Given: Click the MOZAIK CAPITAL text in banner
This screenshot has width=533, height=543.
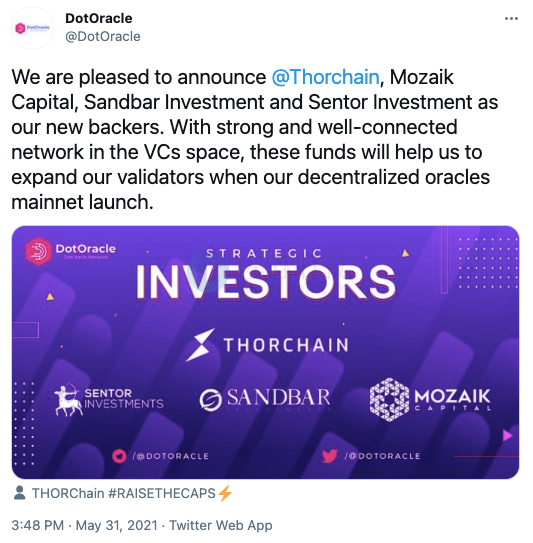Looking at the screenshot, I should click(453, 400).
